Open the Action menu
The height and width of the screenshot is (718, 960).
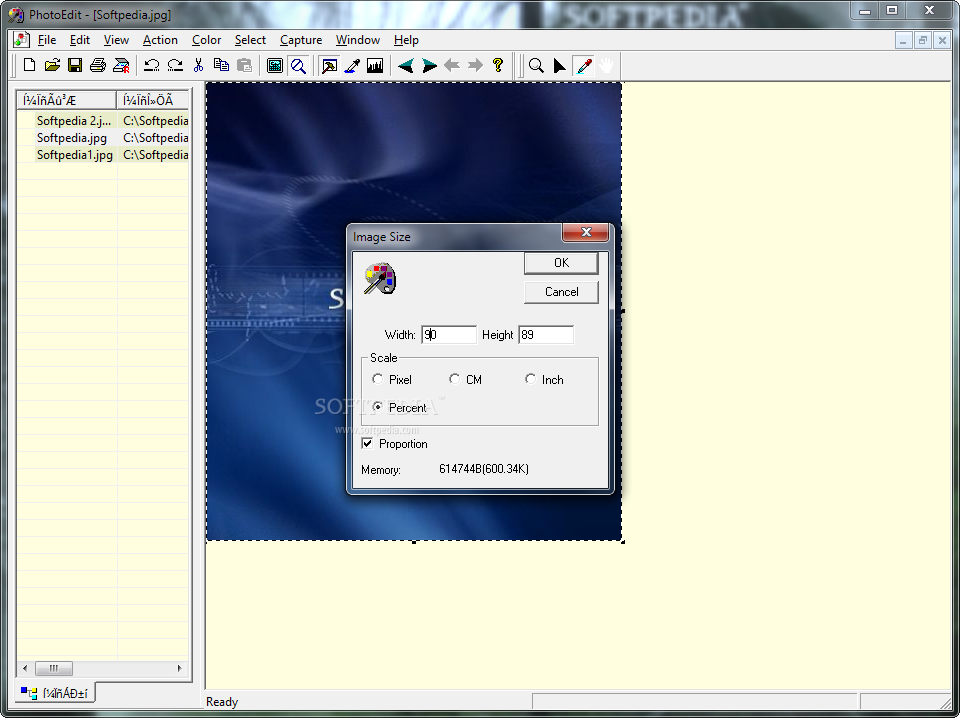click(160, 40)
